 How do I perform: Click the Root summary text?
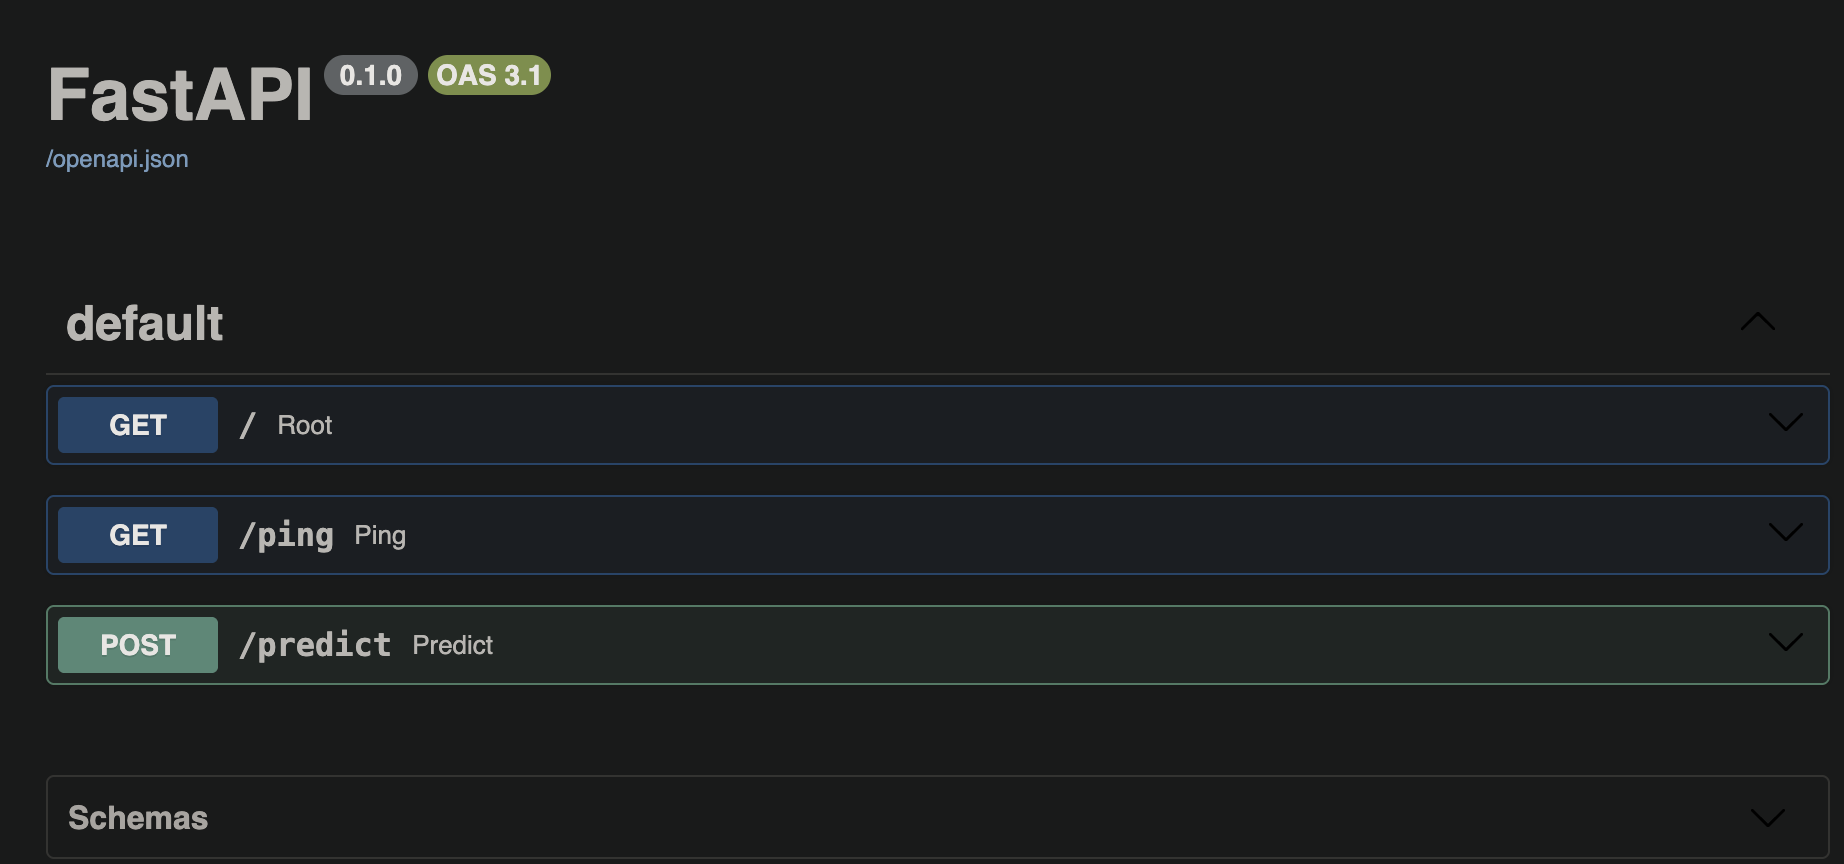(x=305, y=425)
